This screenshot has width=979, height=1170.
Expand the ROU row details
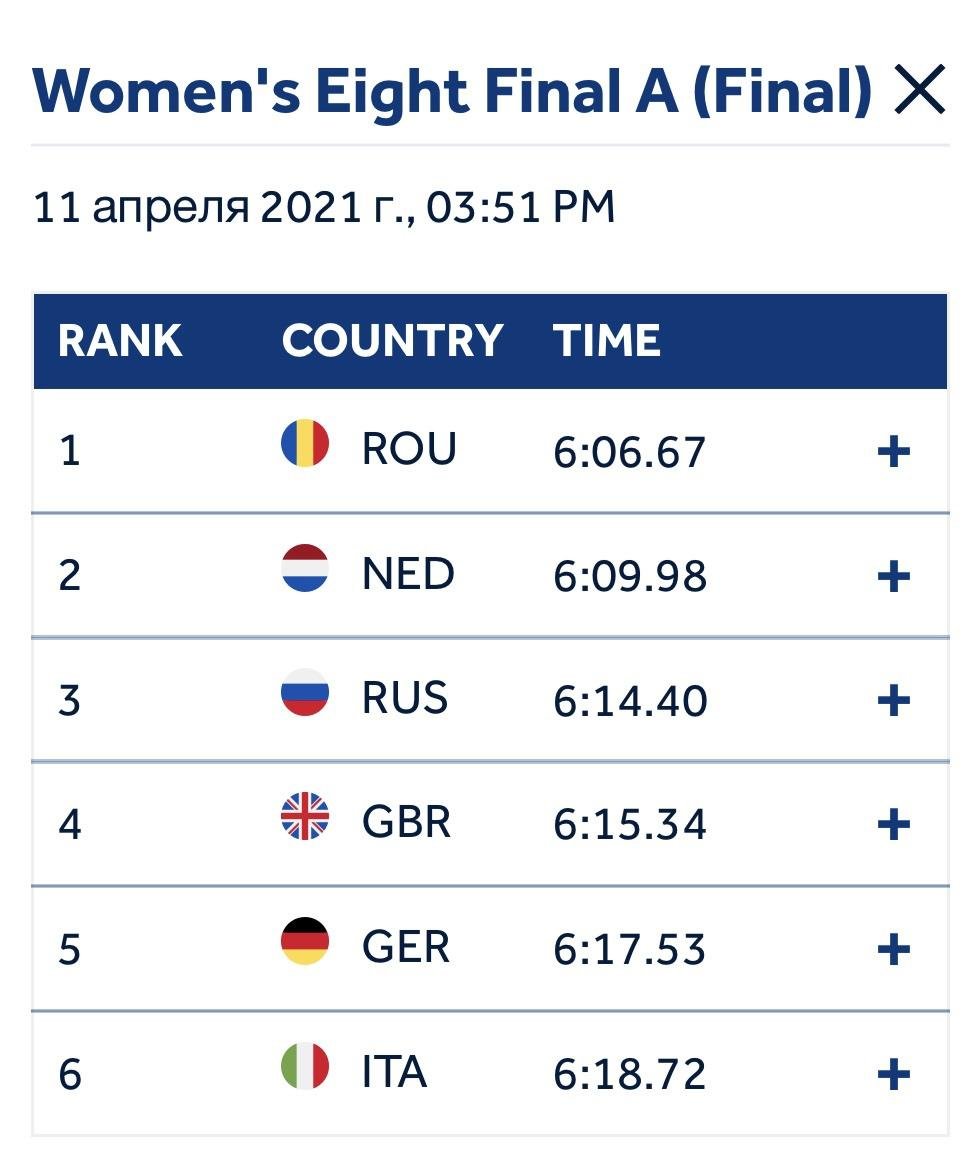click(893, 451)
